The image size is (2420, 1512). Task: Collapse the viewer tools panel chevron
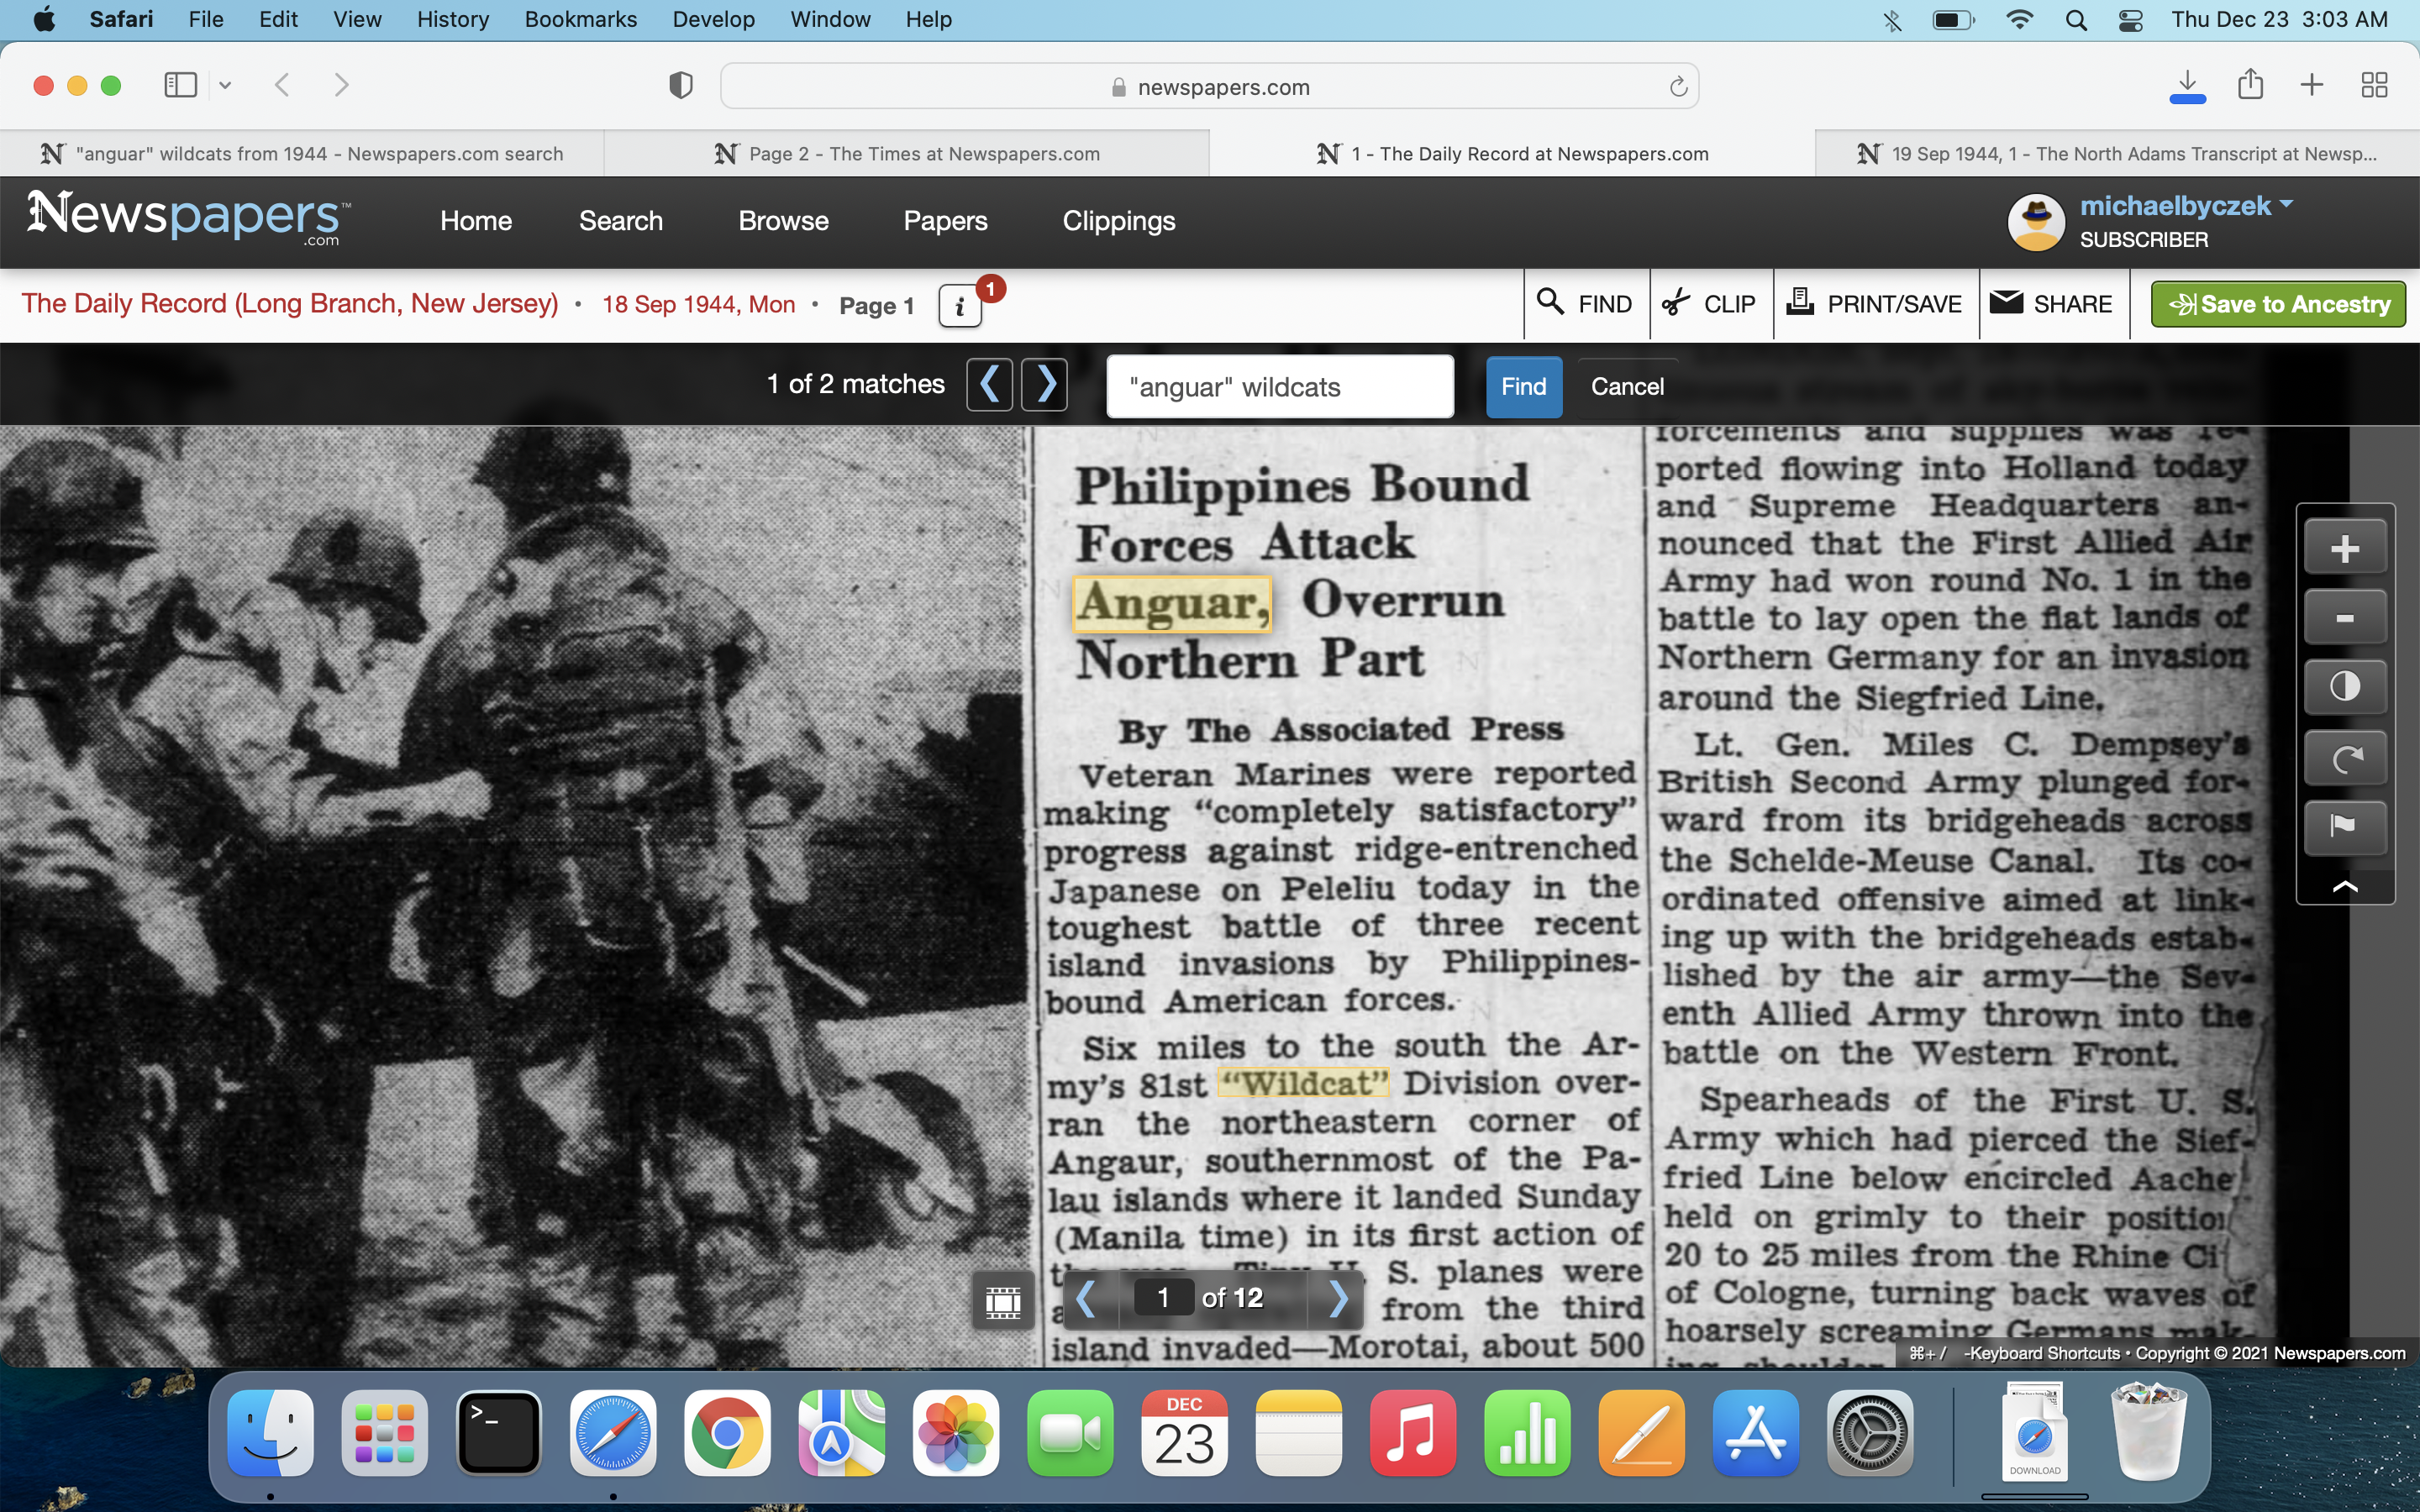point(2344,887)
